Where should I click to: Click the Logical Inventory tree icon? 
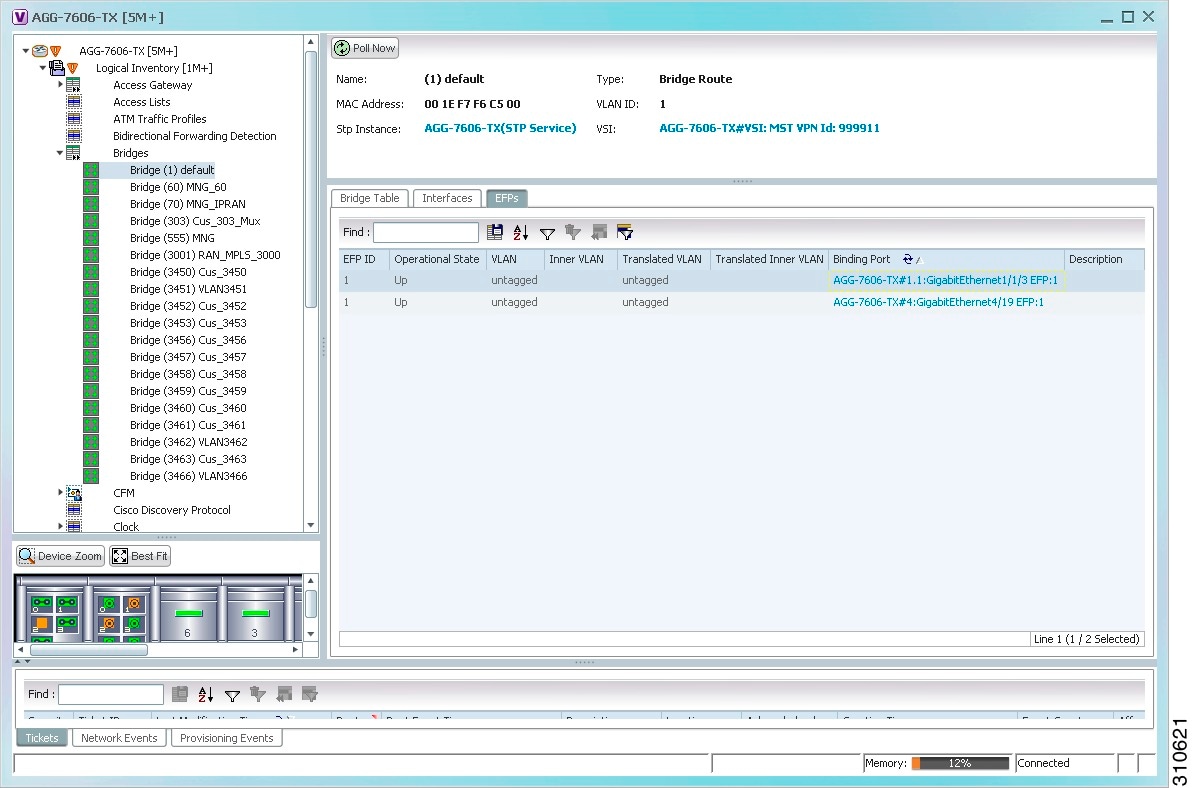(x=57, y=68)
